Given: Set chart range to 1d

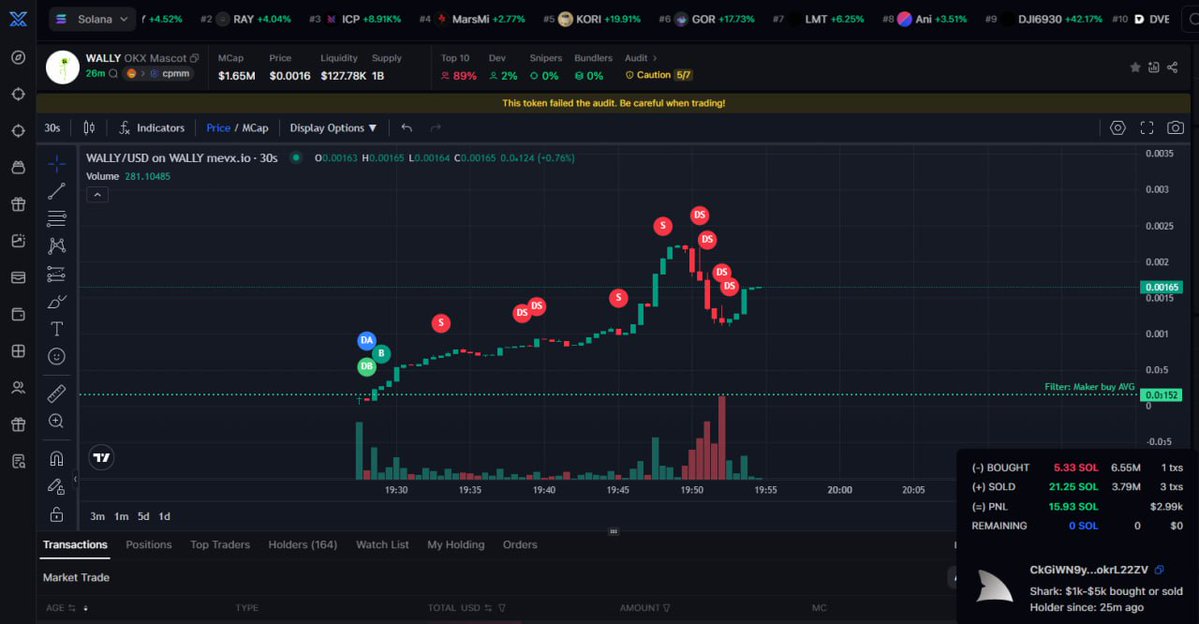Looking at the screenshot, I should tap(164, 516).
